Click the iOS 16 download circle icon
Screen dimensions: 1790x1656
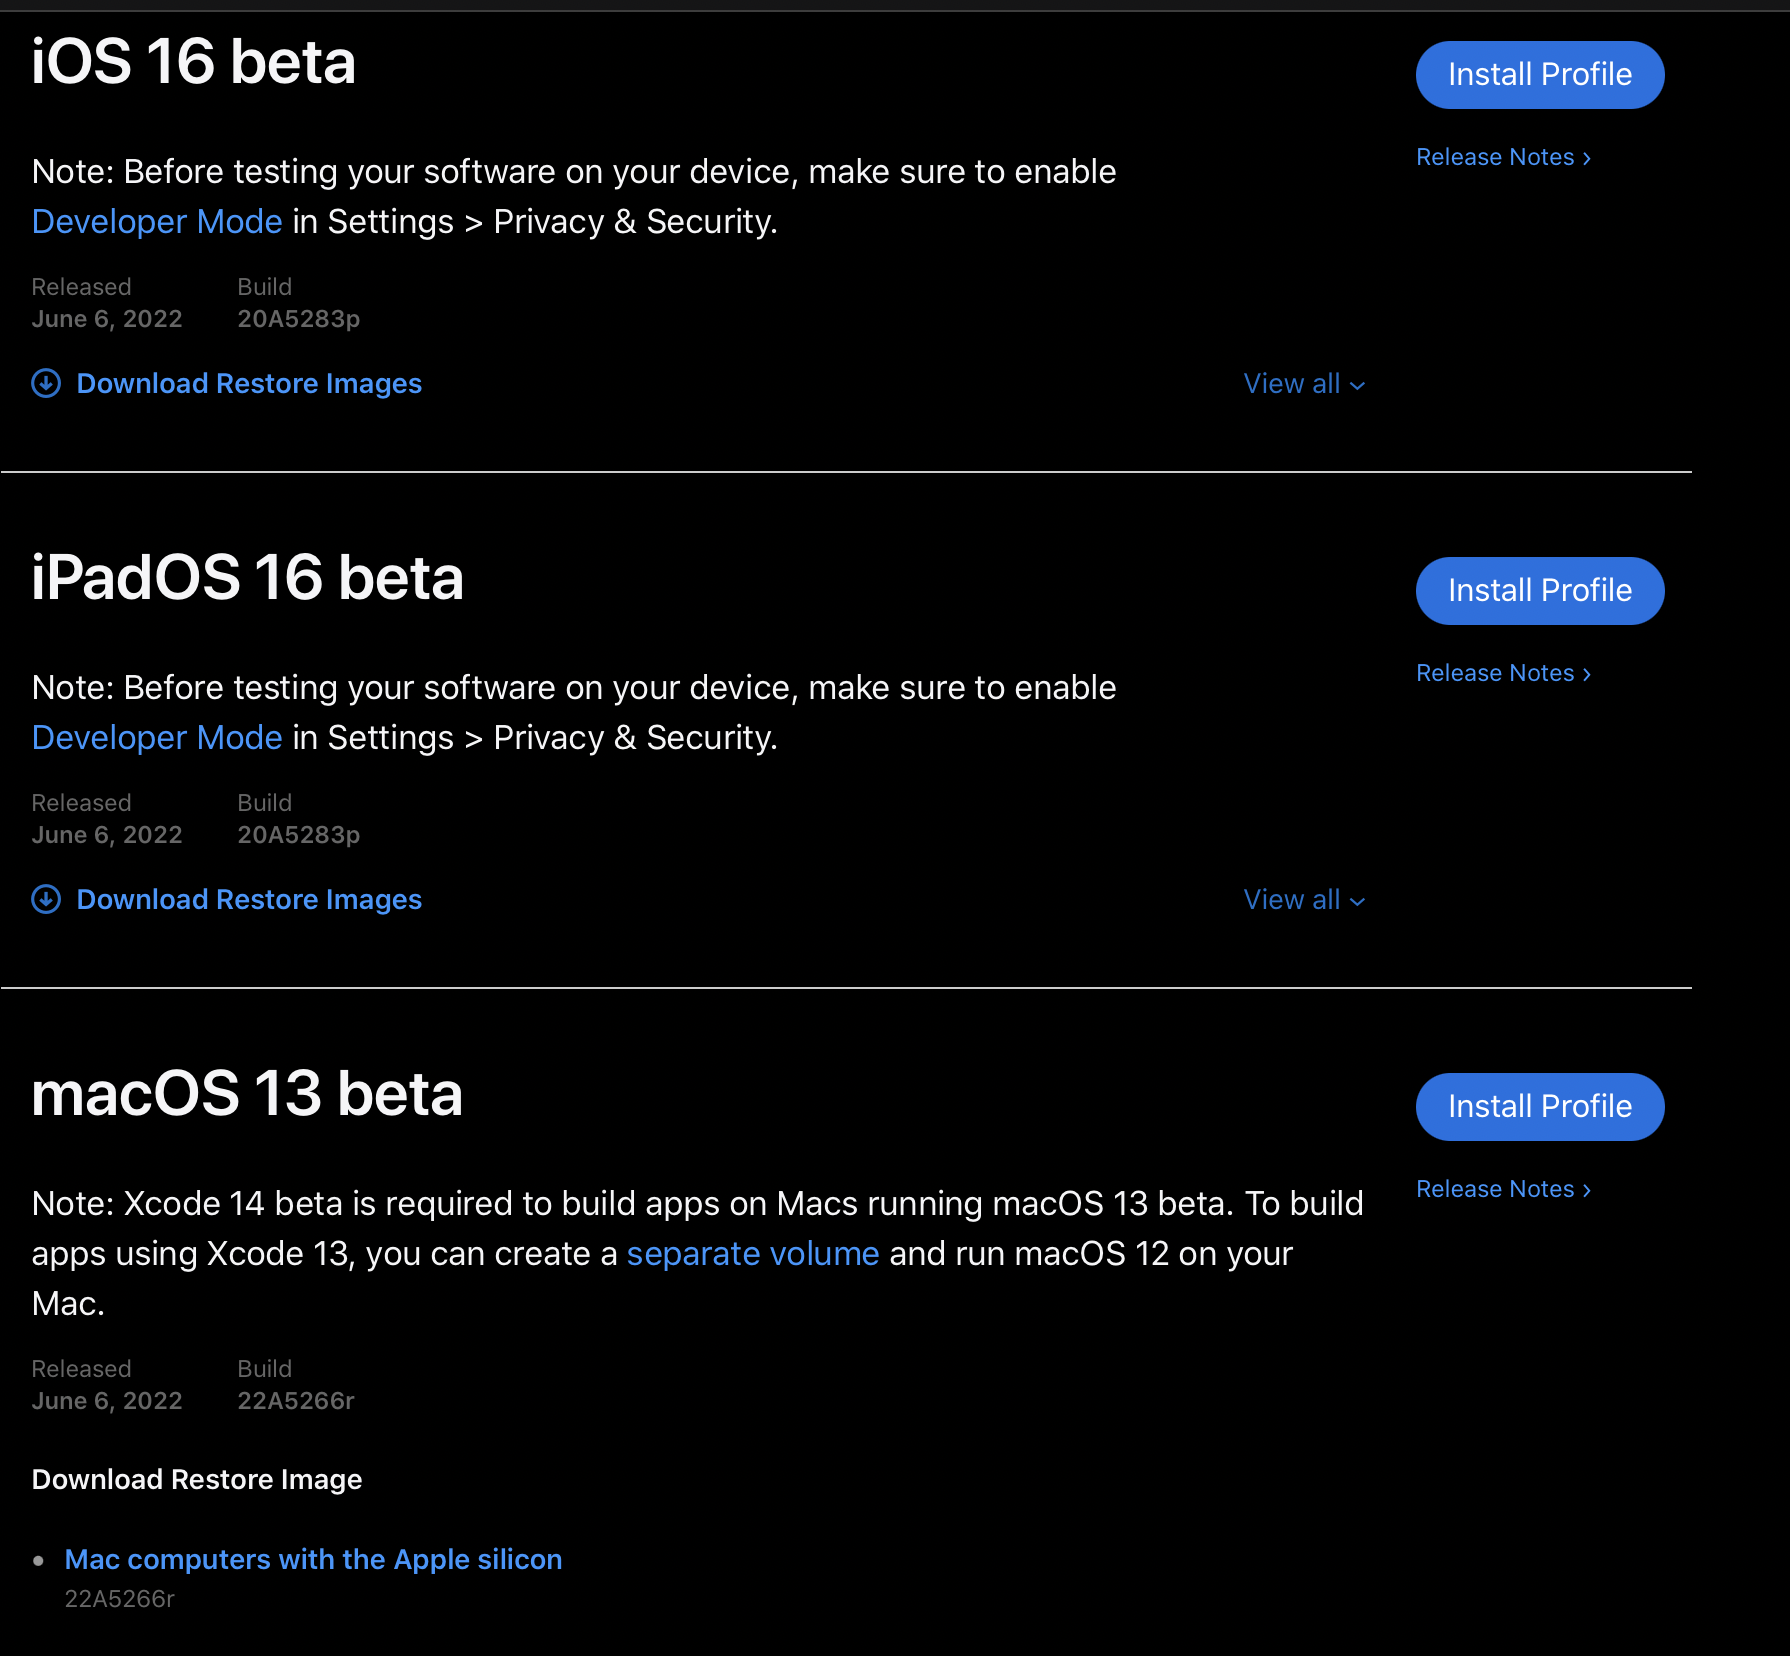(x=46, y=383)
